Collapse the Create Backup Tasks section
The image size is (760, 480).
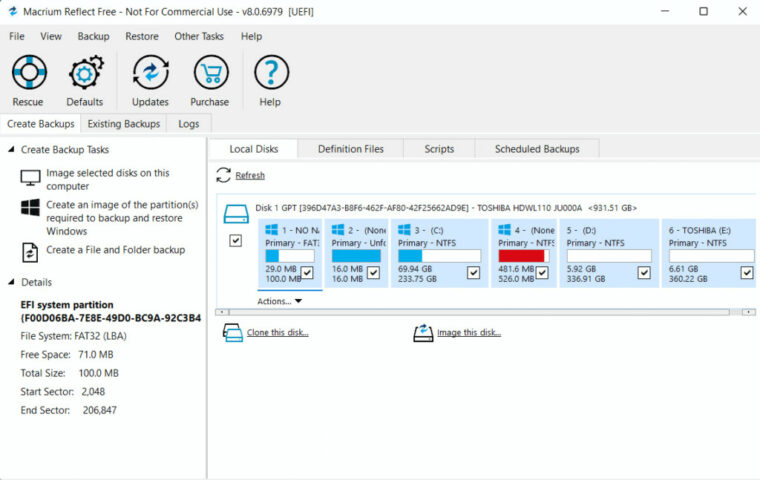(x=11, y=149)
